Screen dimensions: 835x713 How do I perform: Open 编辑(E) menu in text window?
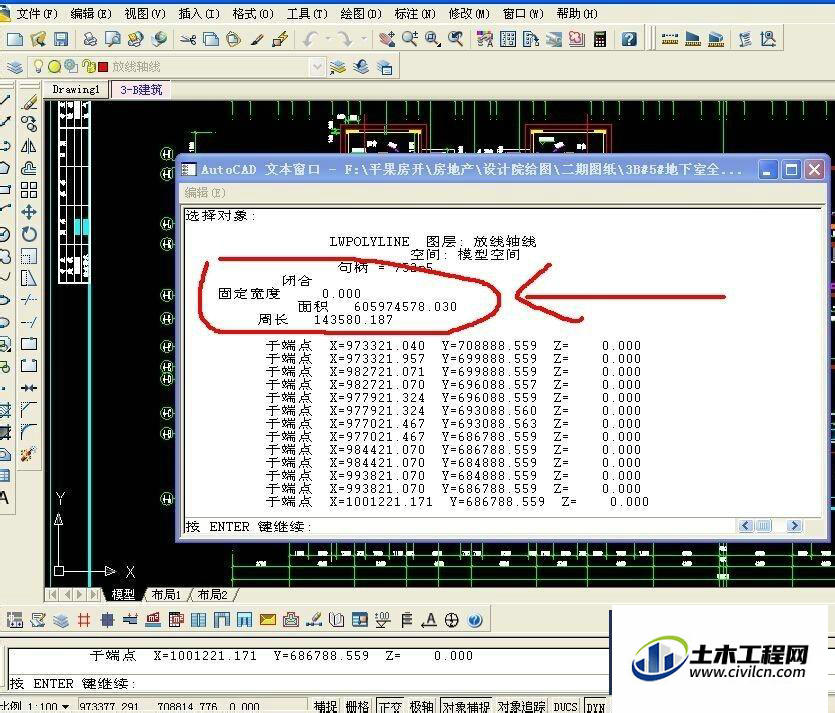pyautogui.click(x=204, y=193)
